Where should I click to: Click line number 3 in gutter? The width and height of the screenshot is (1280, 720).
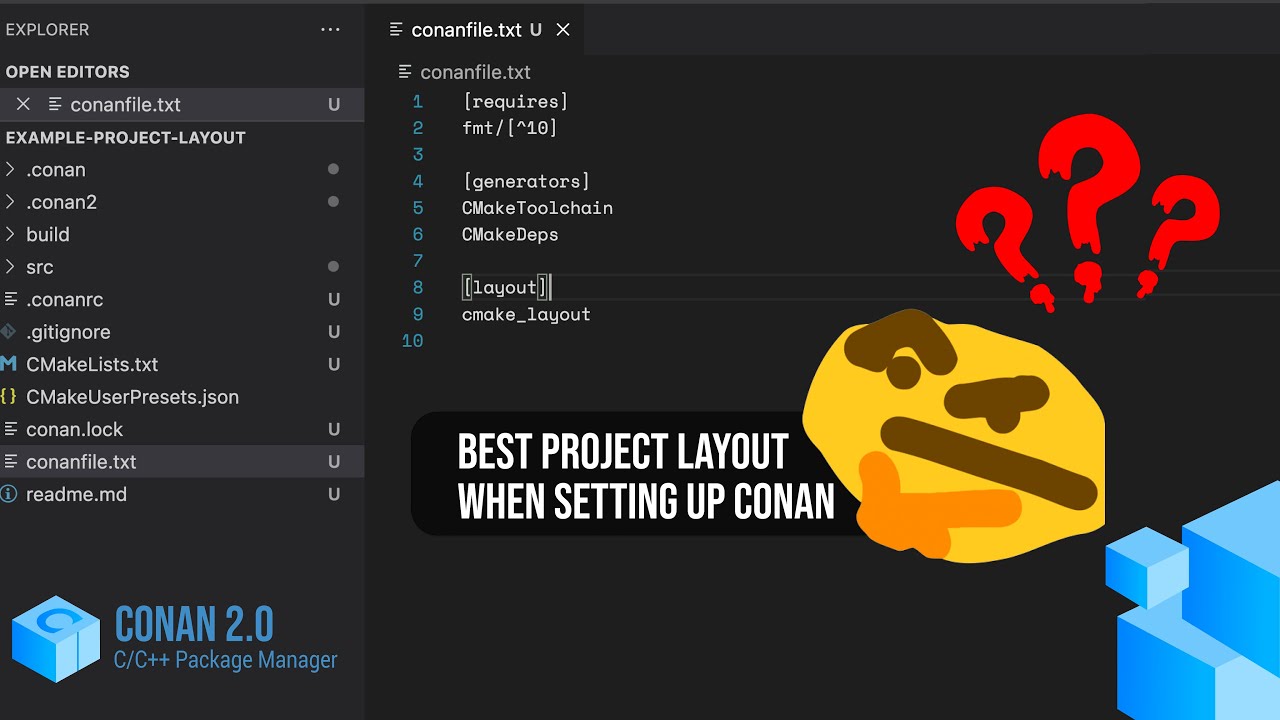pyautogui.click(x=417, y=155)
